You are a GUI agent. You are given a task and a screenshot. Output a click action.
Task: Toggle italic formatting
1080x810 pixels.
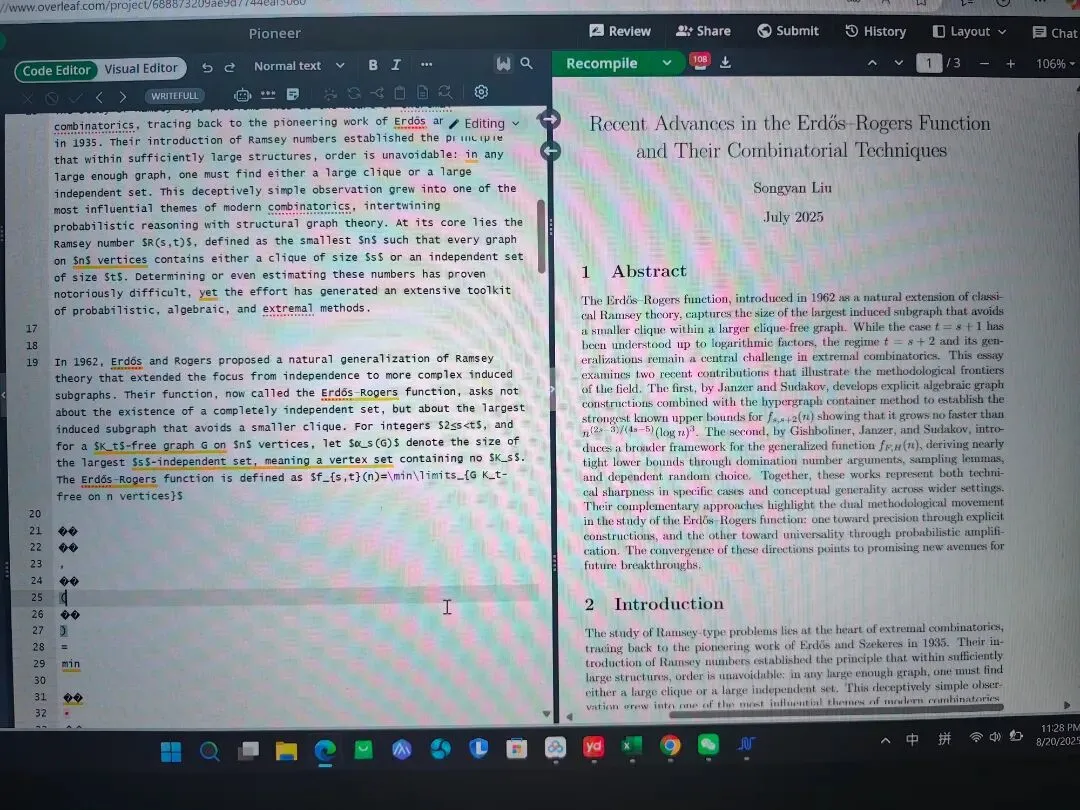pyautogui.click(x=396, y=65)
